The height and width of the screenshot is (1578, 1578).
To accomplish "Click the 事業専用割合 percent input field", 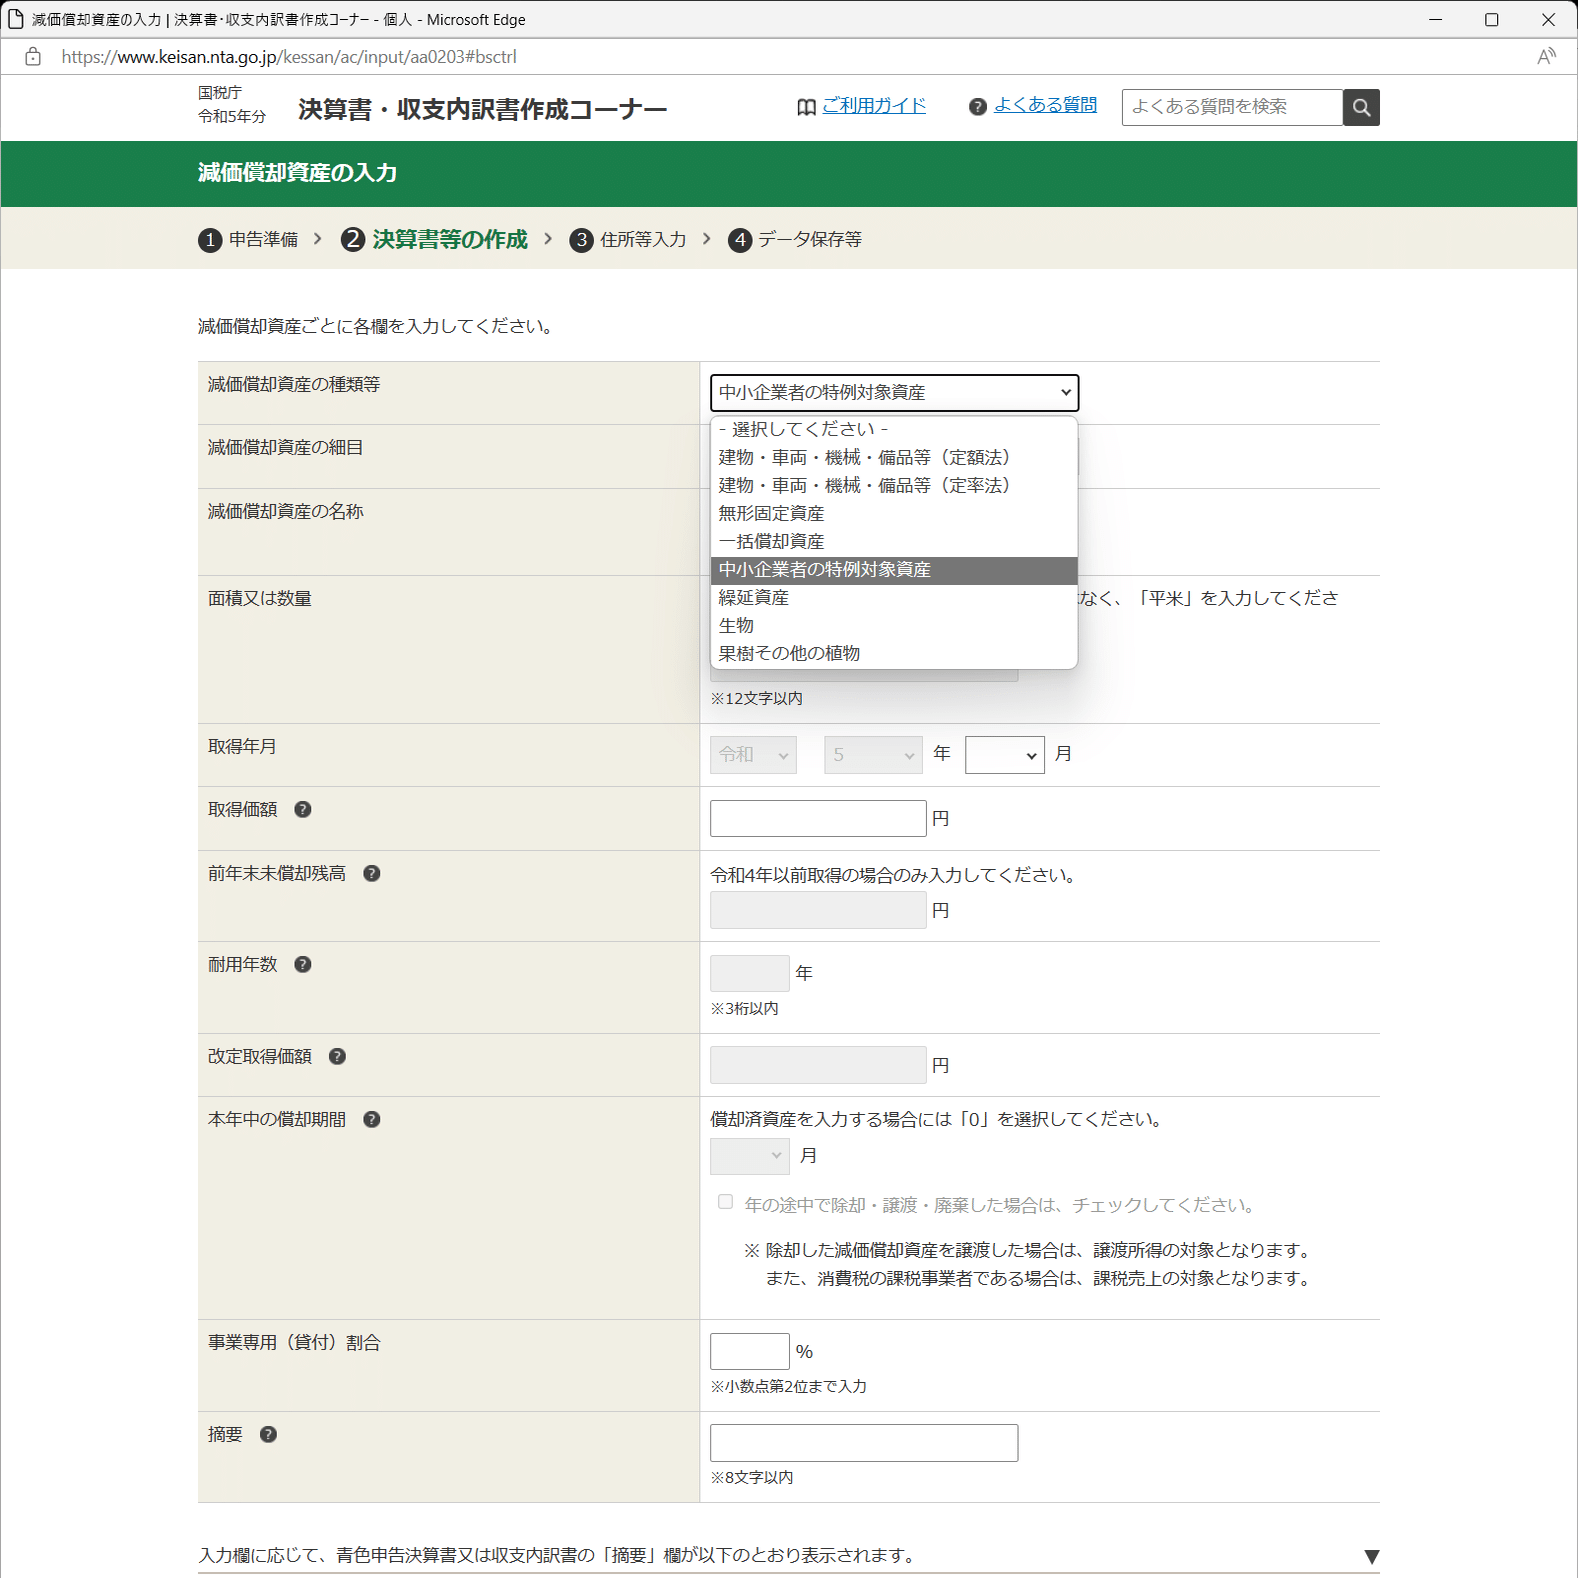I will pos(750,1351).
